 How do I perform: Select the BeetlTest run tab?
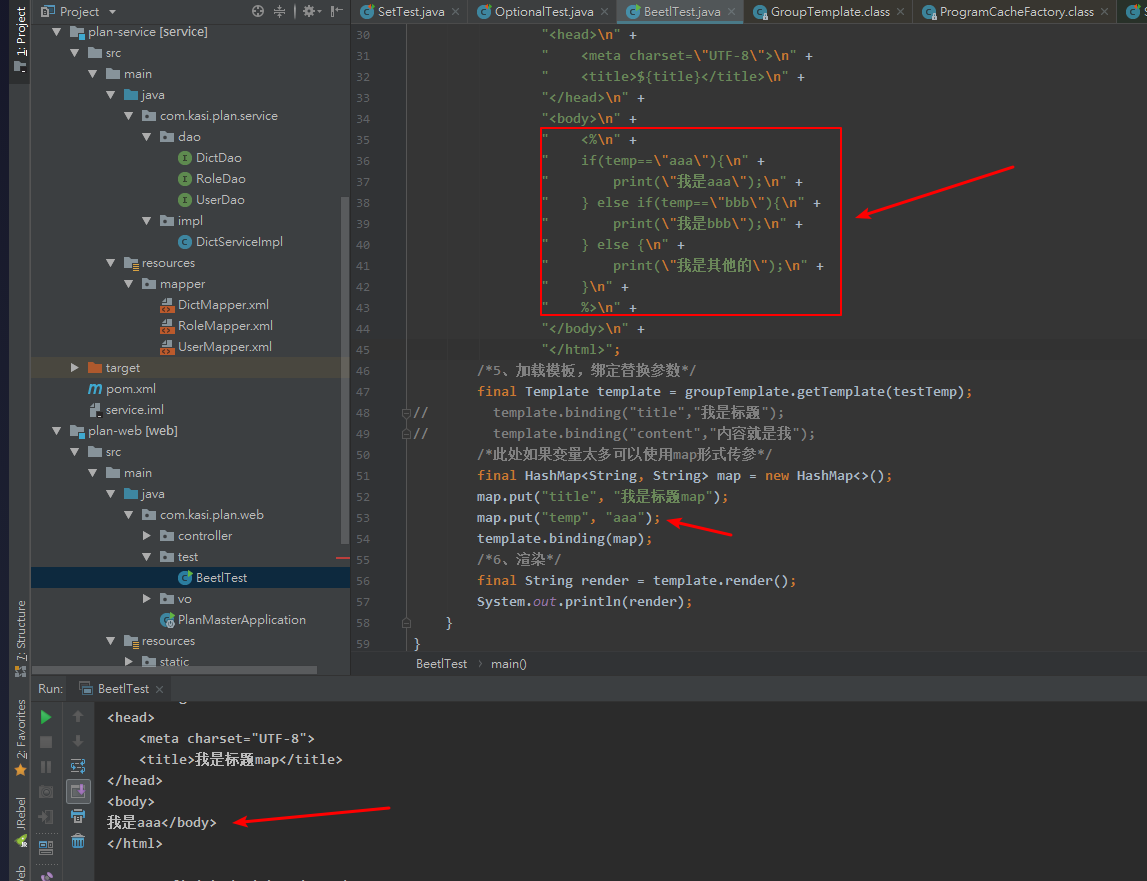123,689
